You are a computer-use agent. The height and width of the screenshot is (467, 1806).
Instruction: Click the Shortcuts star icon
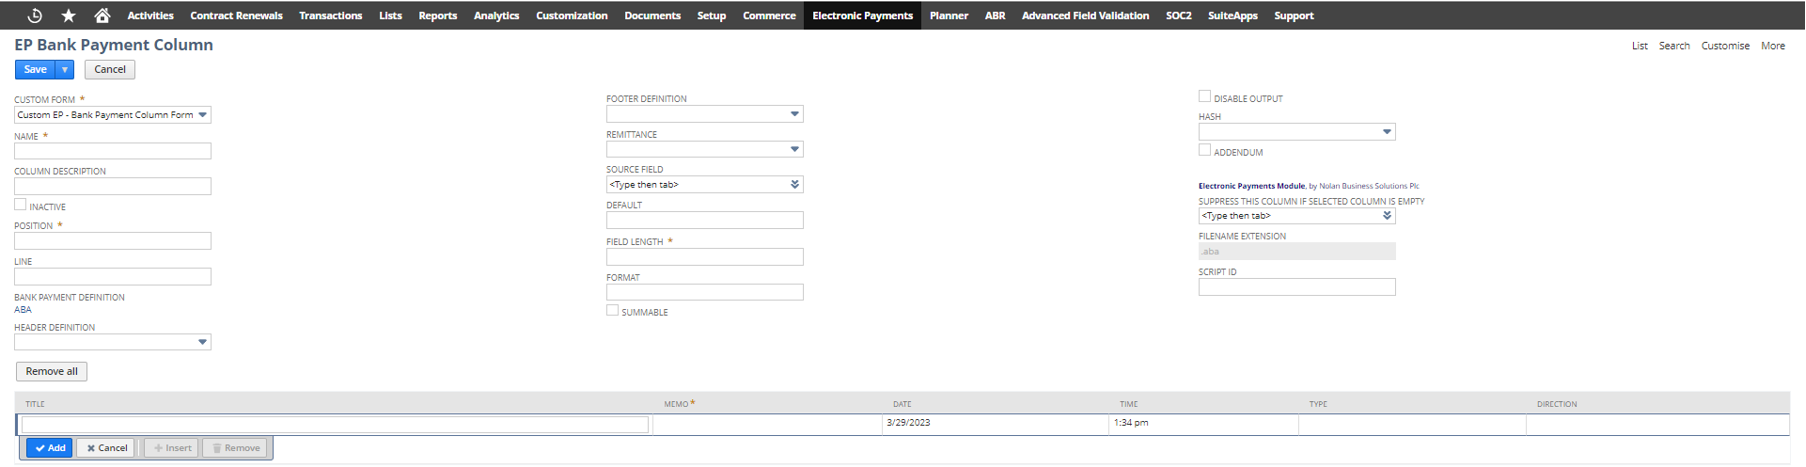(68, 15)
